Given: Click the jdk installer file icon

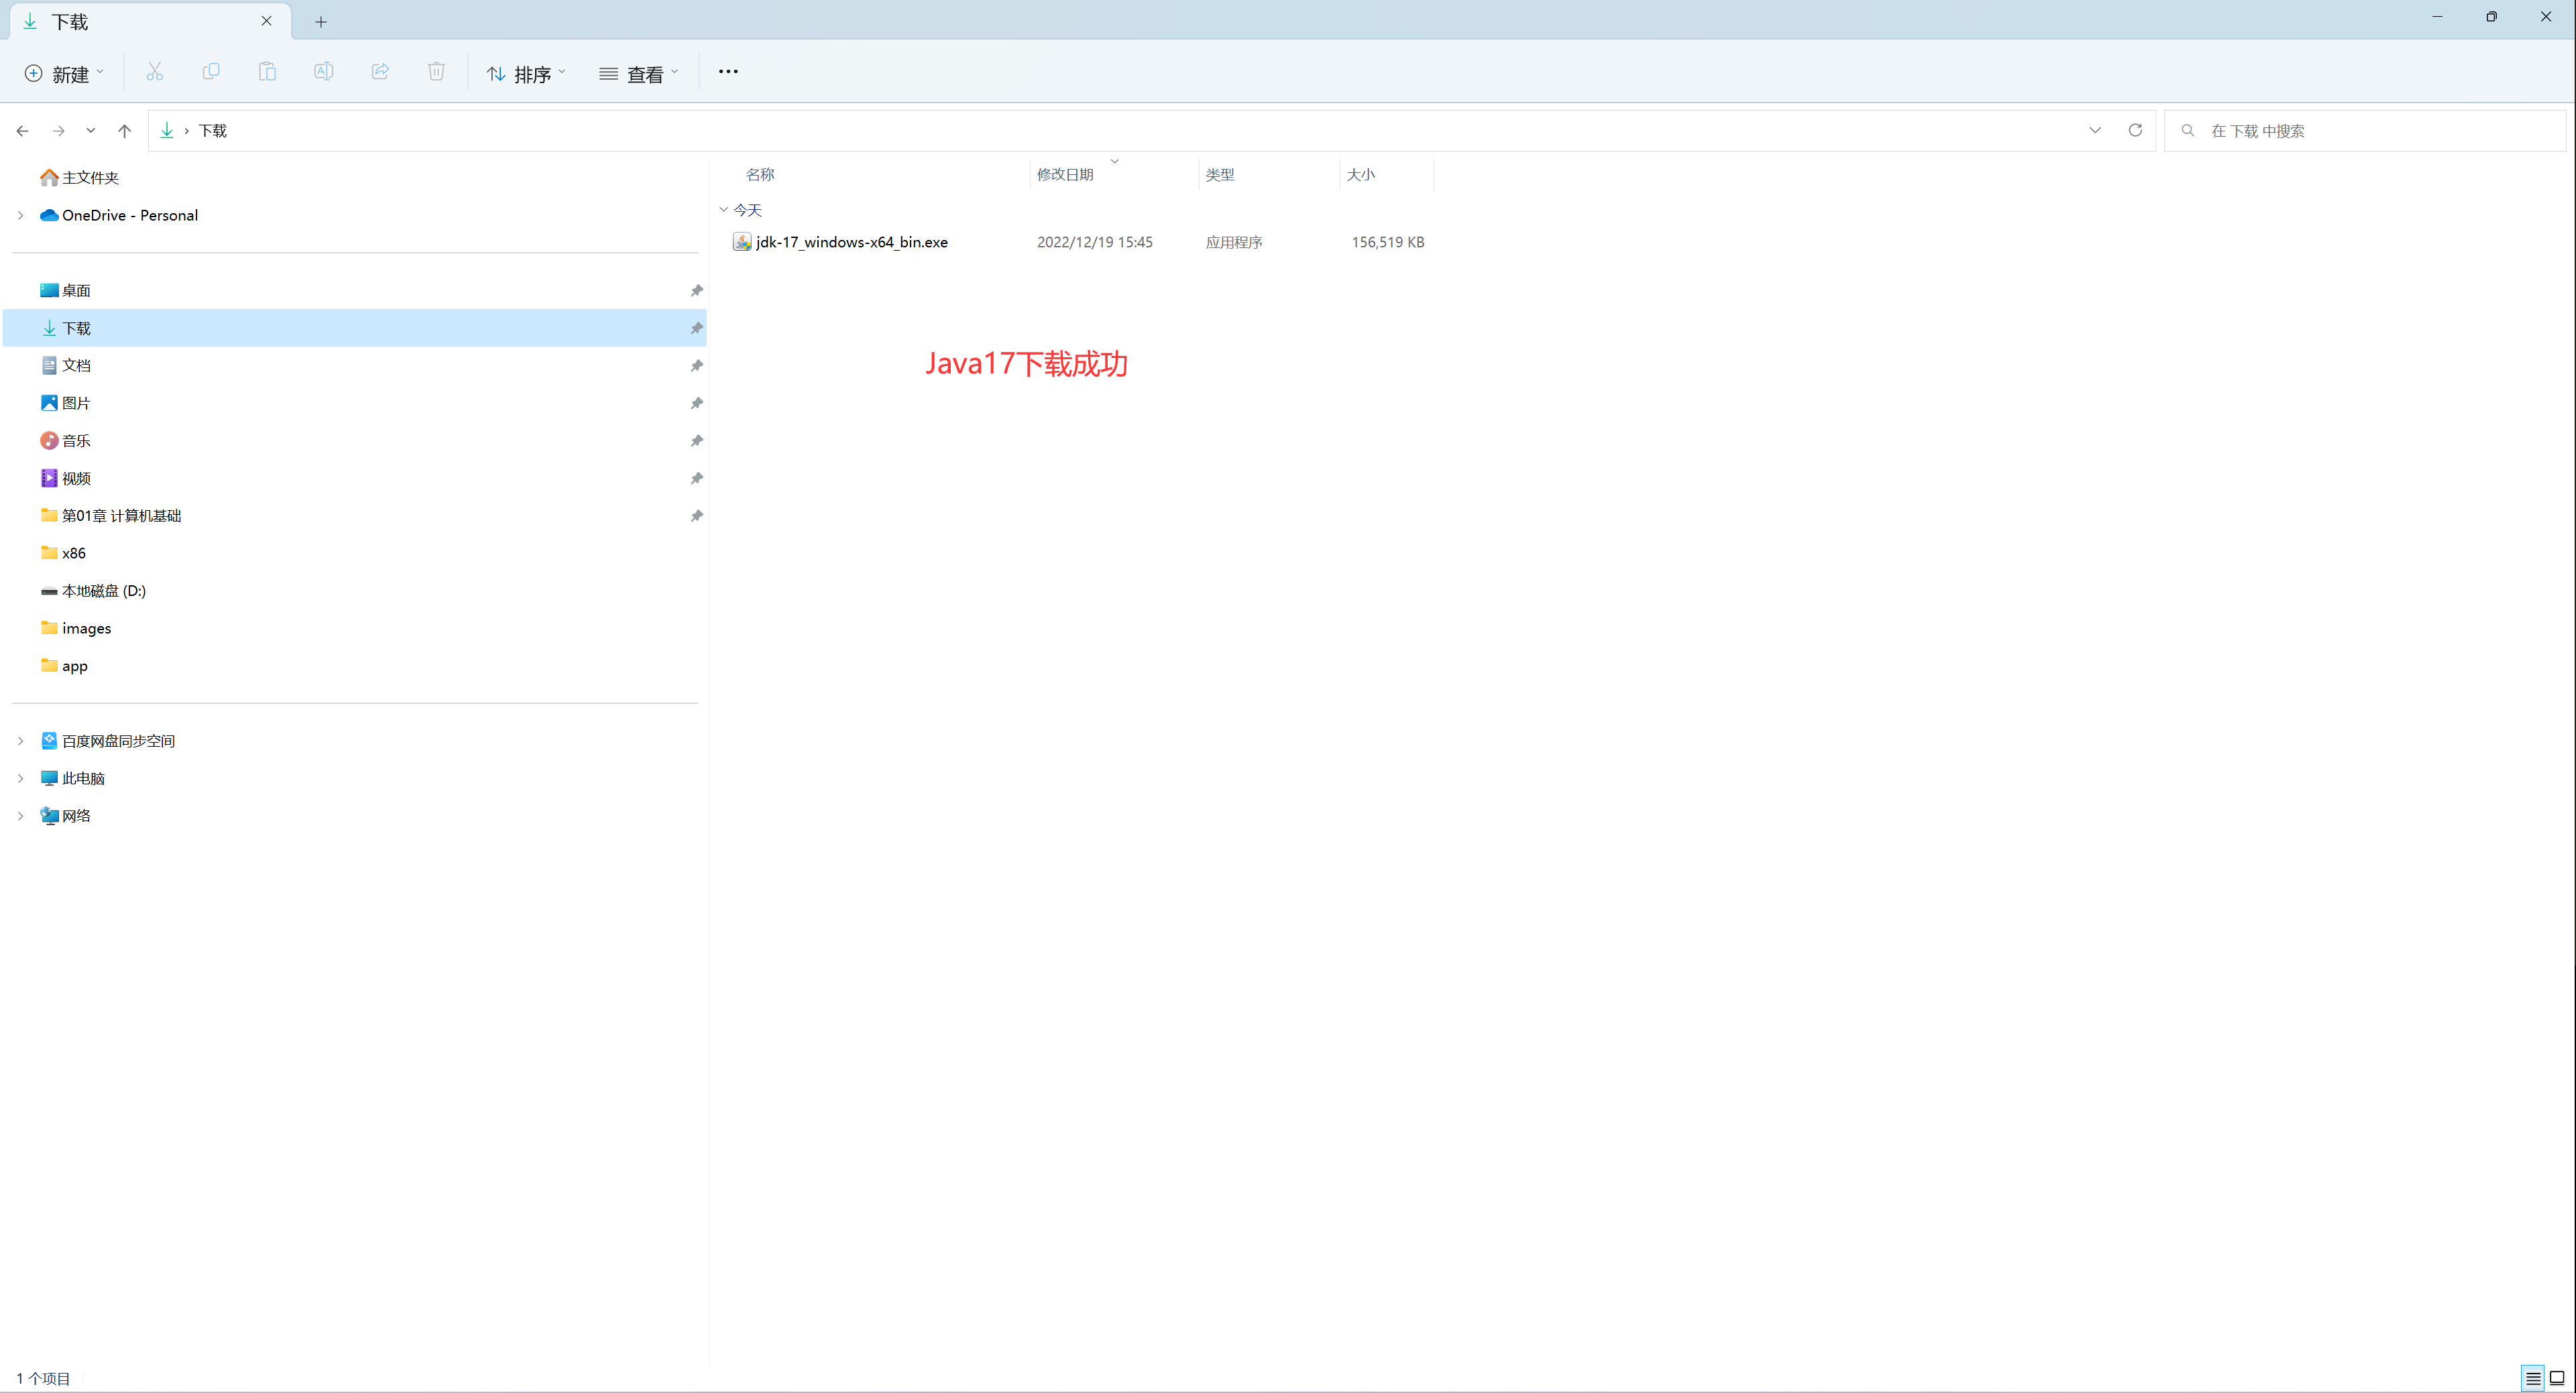Looking at the screenshot, I should point(742,243).
